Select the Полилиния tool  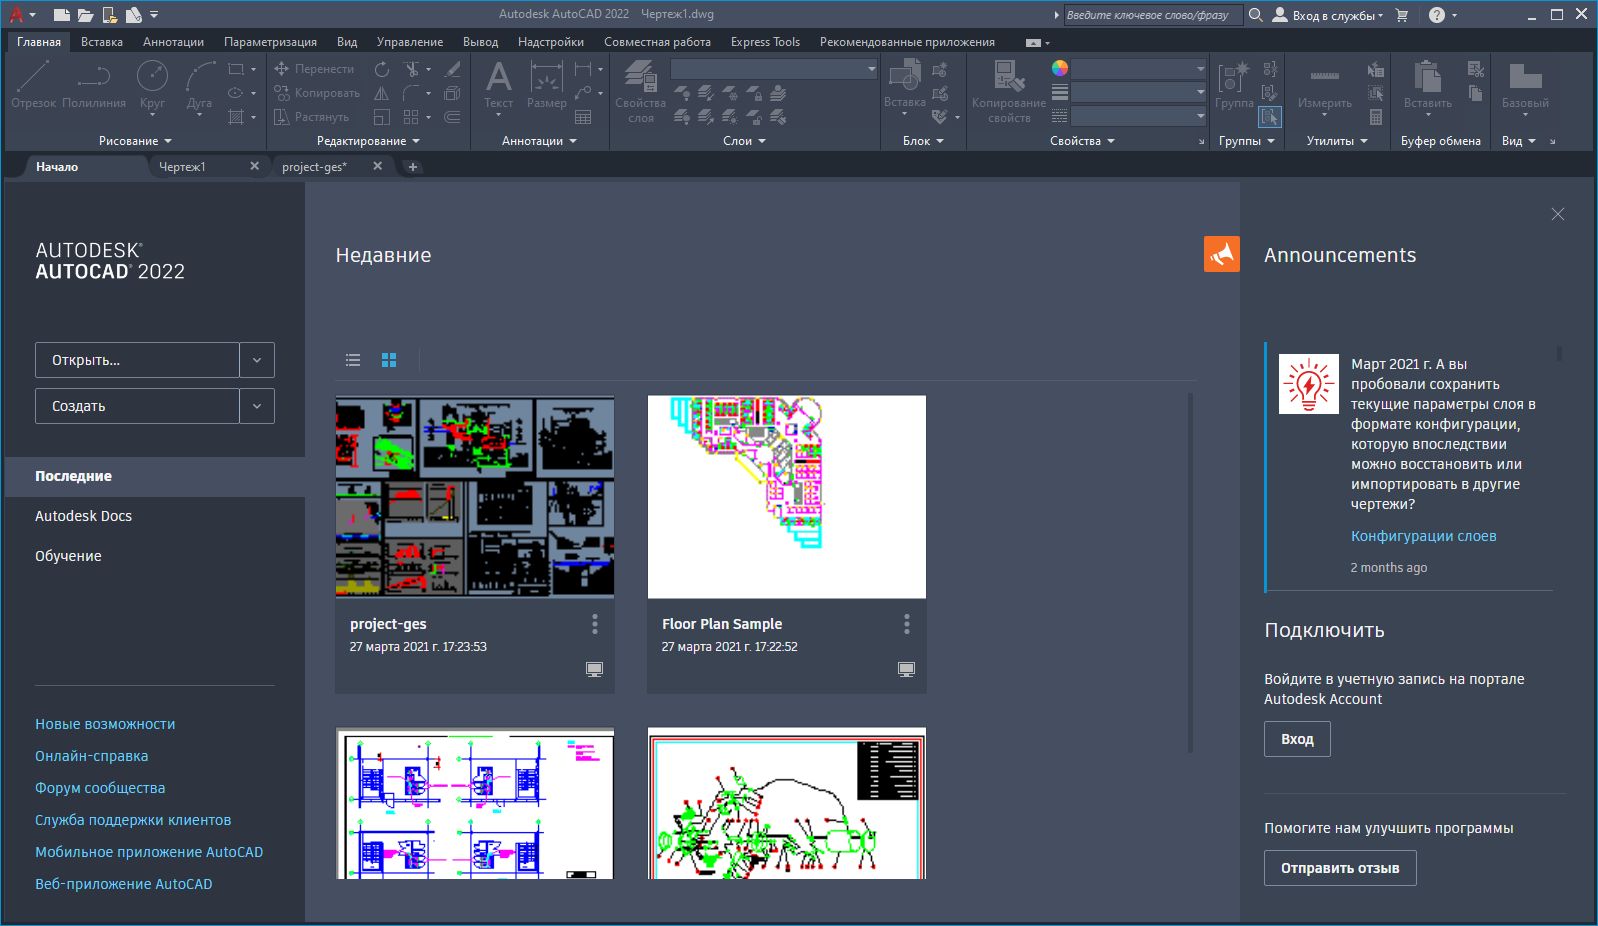click(94, 84)
